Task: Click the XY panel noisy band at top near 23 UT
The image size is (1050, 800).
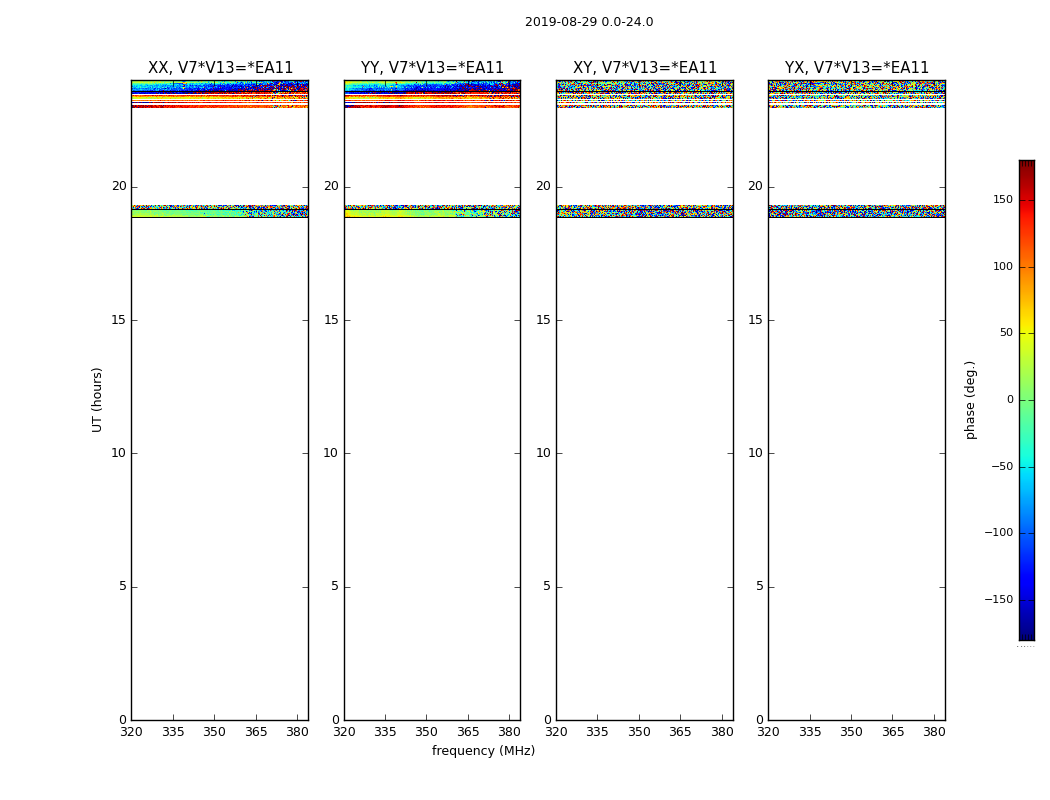Action: pyautogui.click(x=645, y=94)
